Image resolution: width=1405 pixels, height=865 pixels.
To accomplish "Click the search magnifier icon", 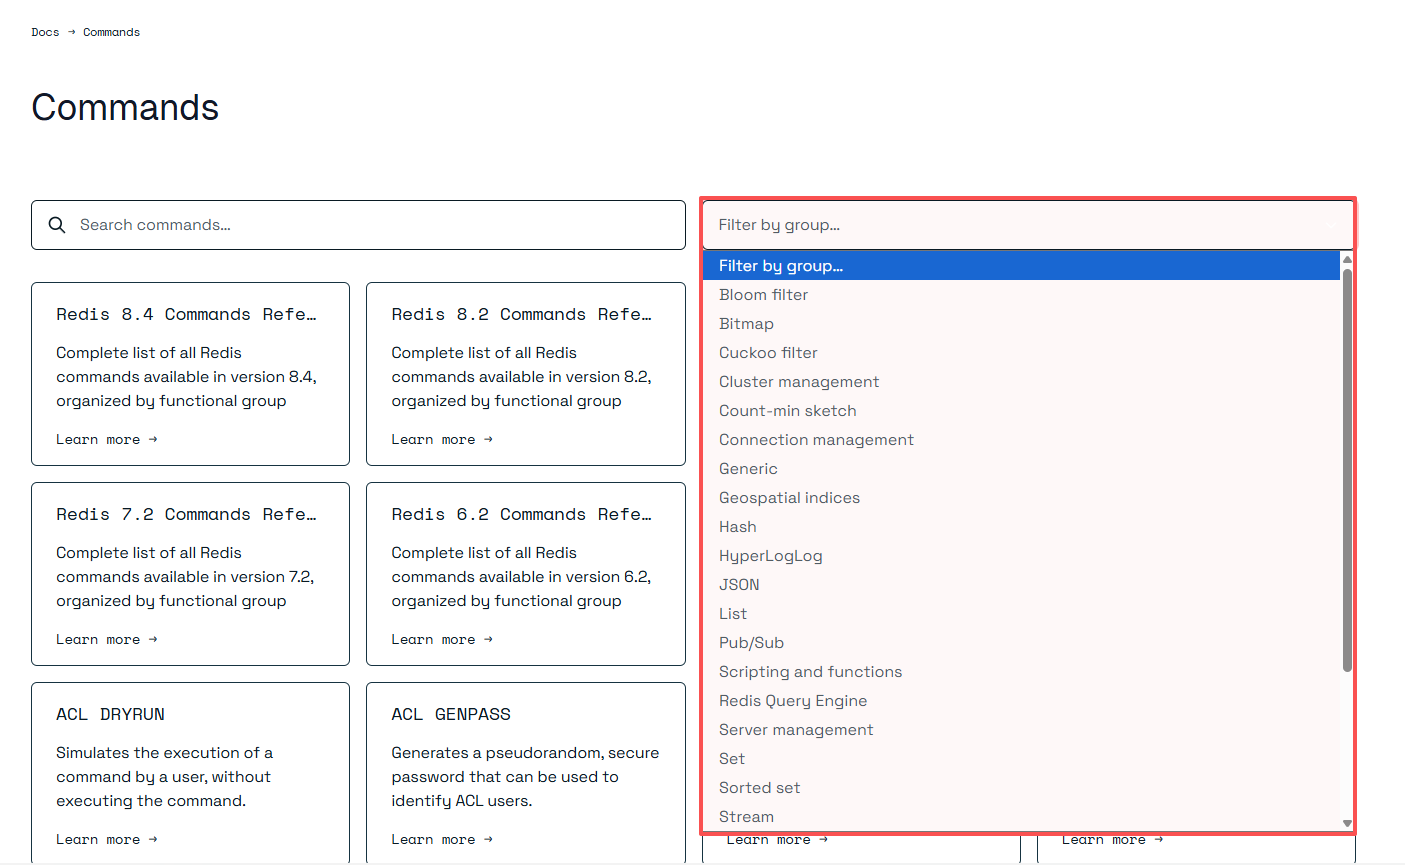I will click(57, 225).
